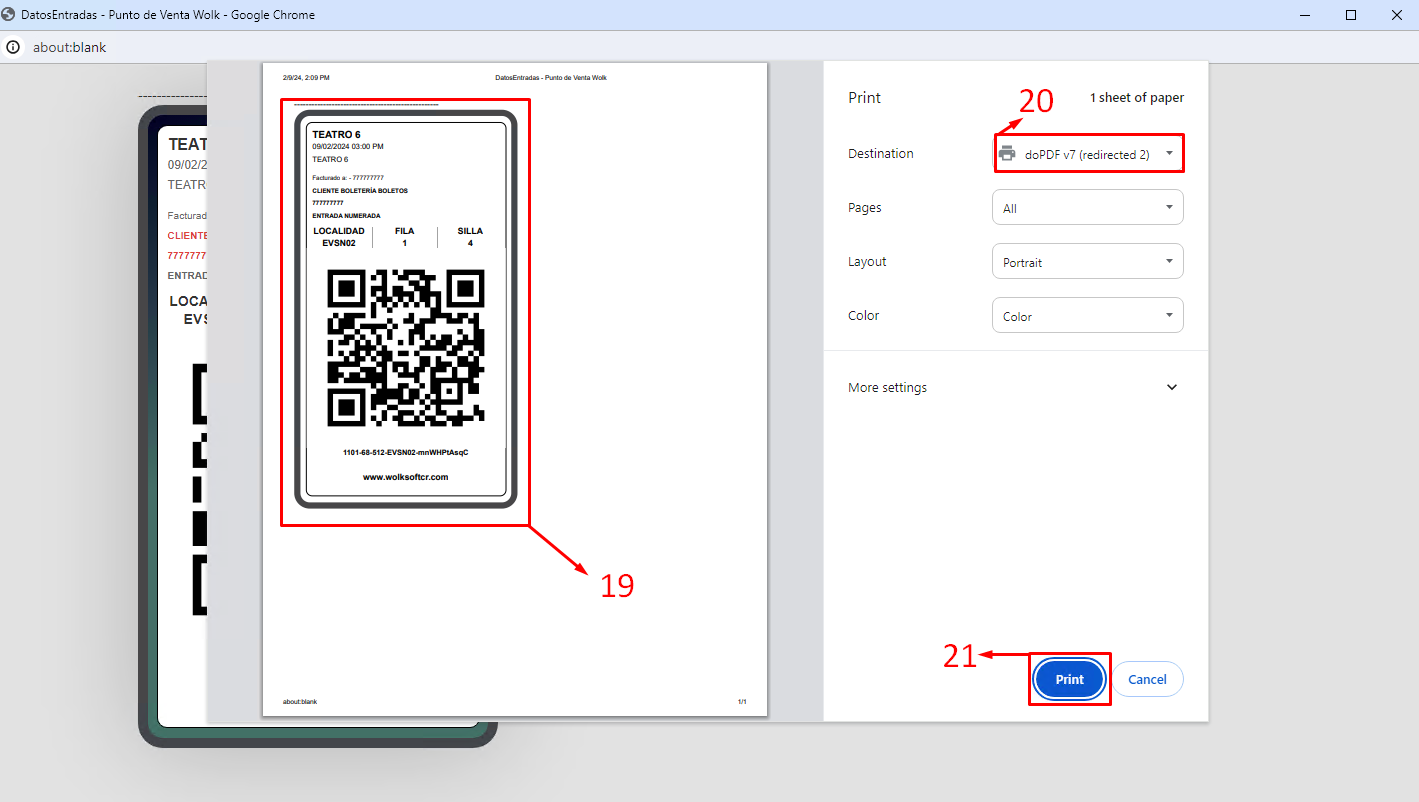
Task: Click the blue Print button
Action: 1069,679
